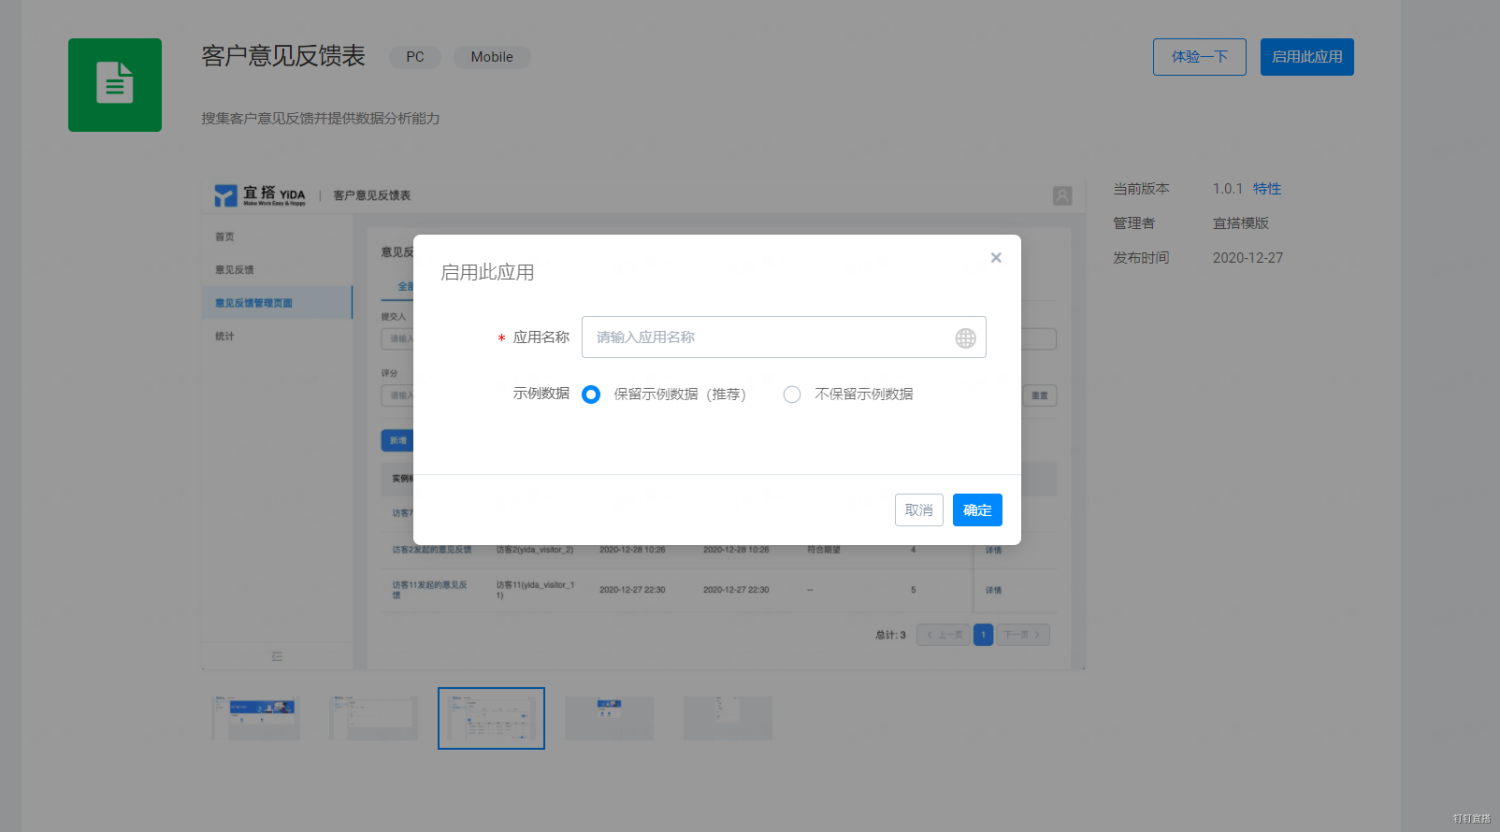Select 首页 in preview sidebar
The width and height of the screenshot is (1500, 832).
tap(225, 237)
